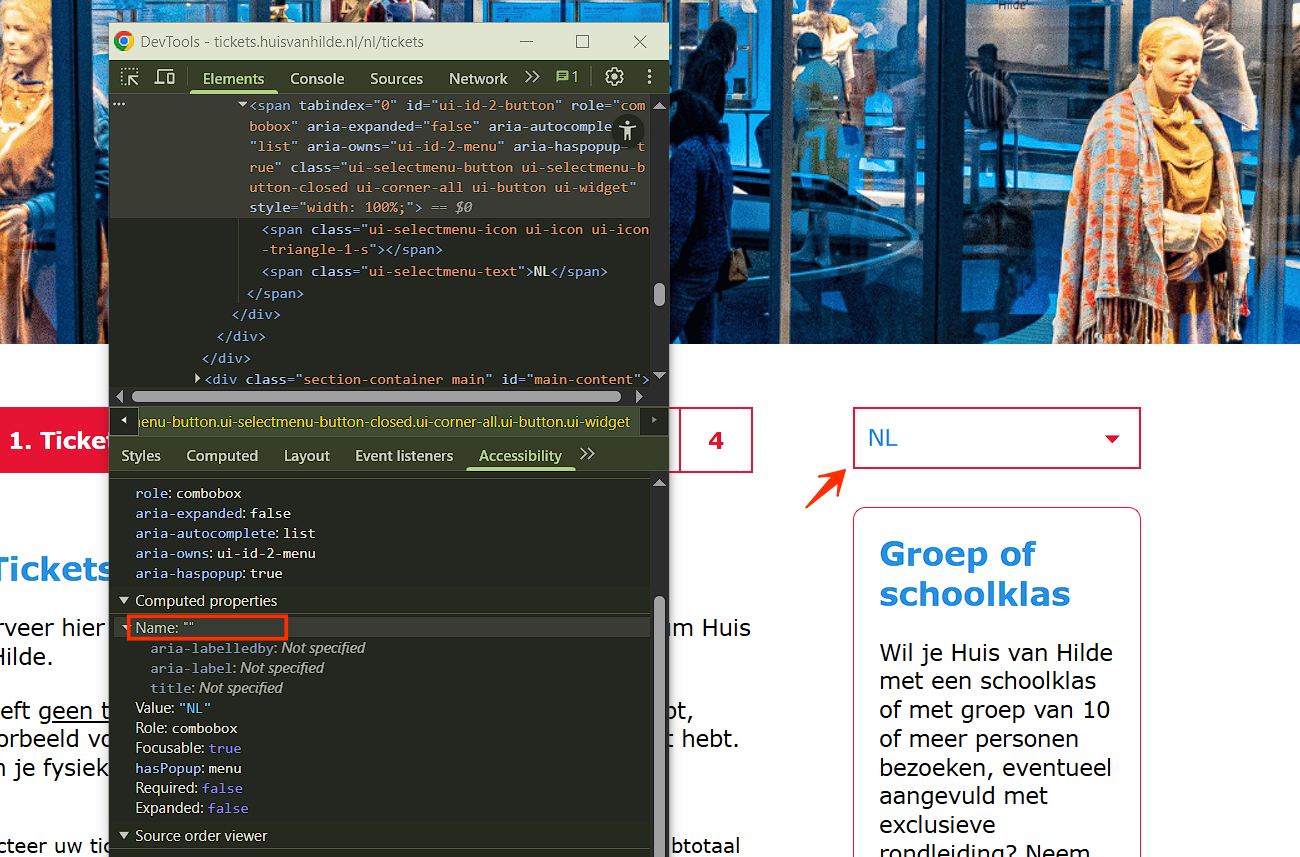Expand the section-container main div node
Screen dimensions: 1300x857
point(198,379)
